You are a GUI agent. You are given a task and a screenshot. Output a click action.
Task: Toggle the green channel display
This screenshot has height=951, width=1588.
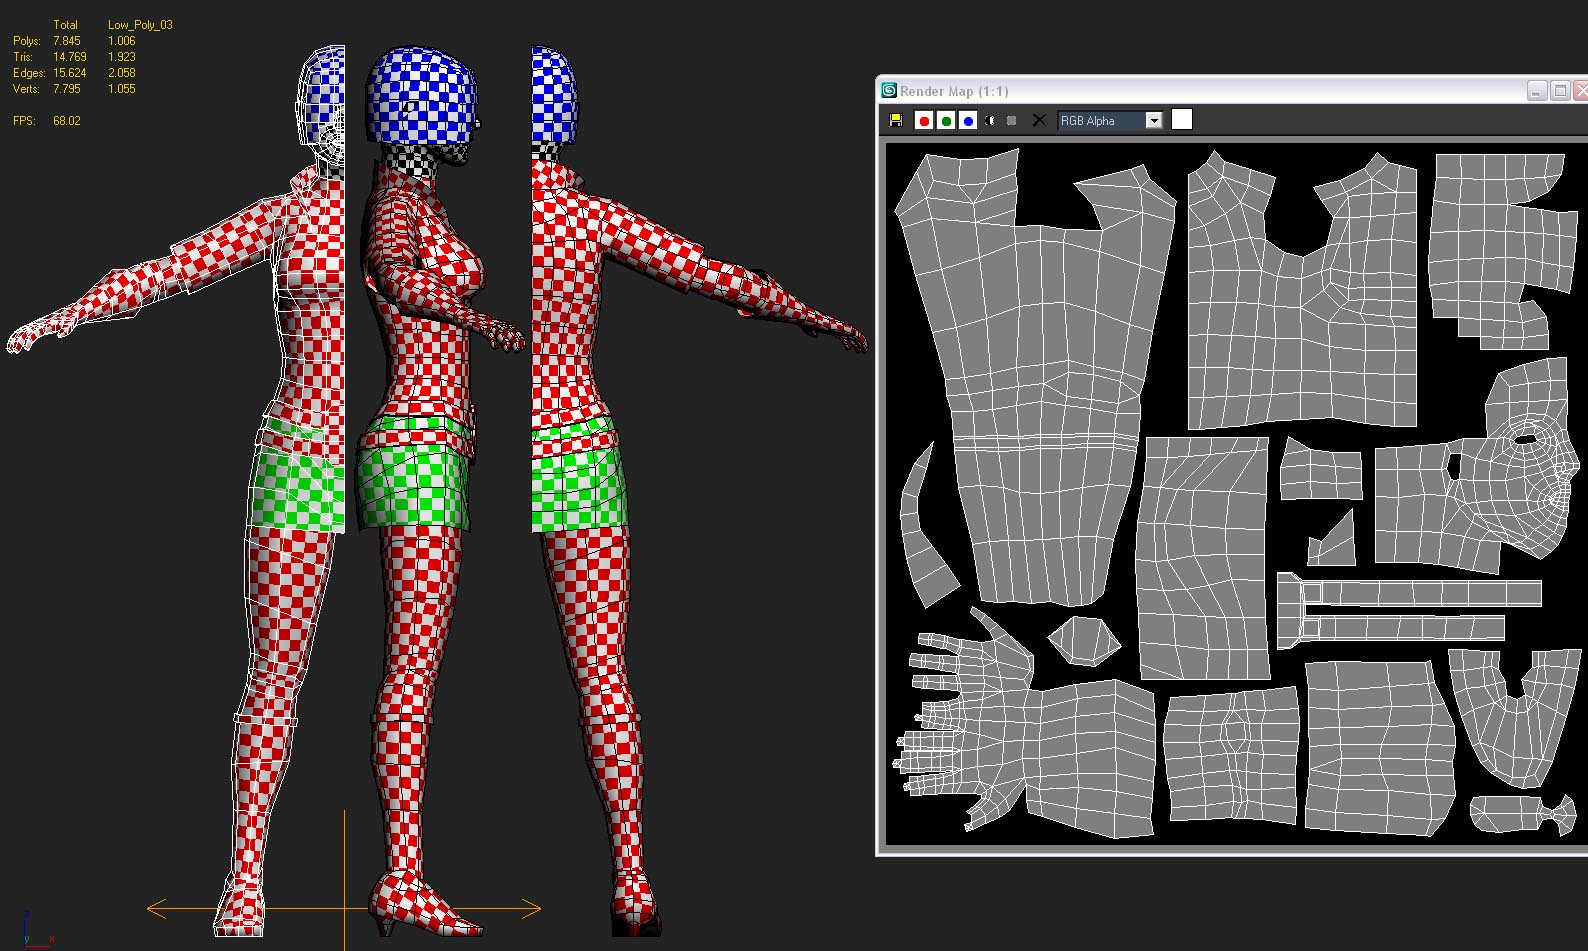[946, 120]
